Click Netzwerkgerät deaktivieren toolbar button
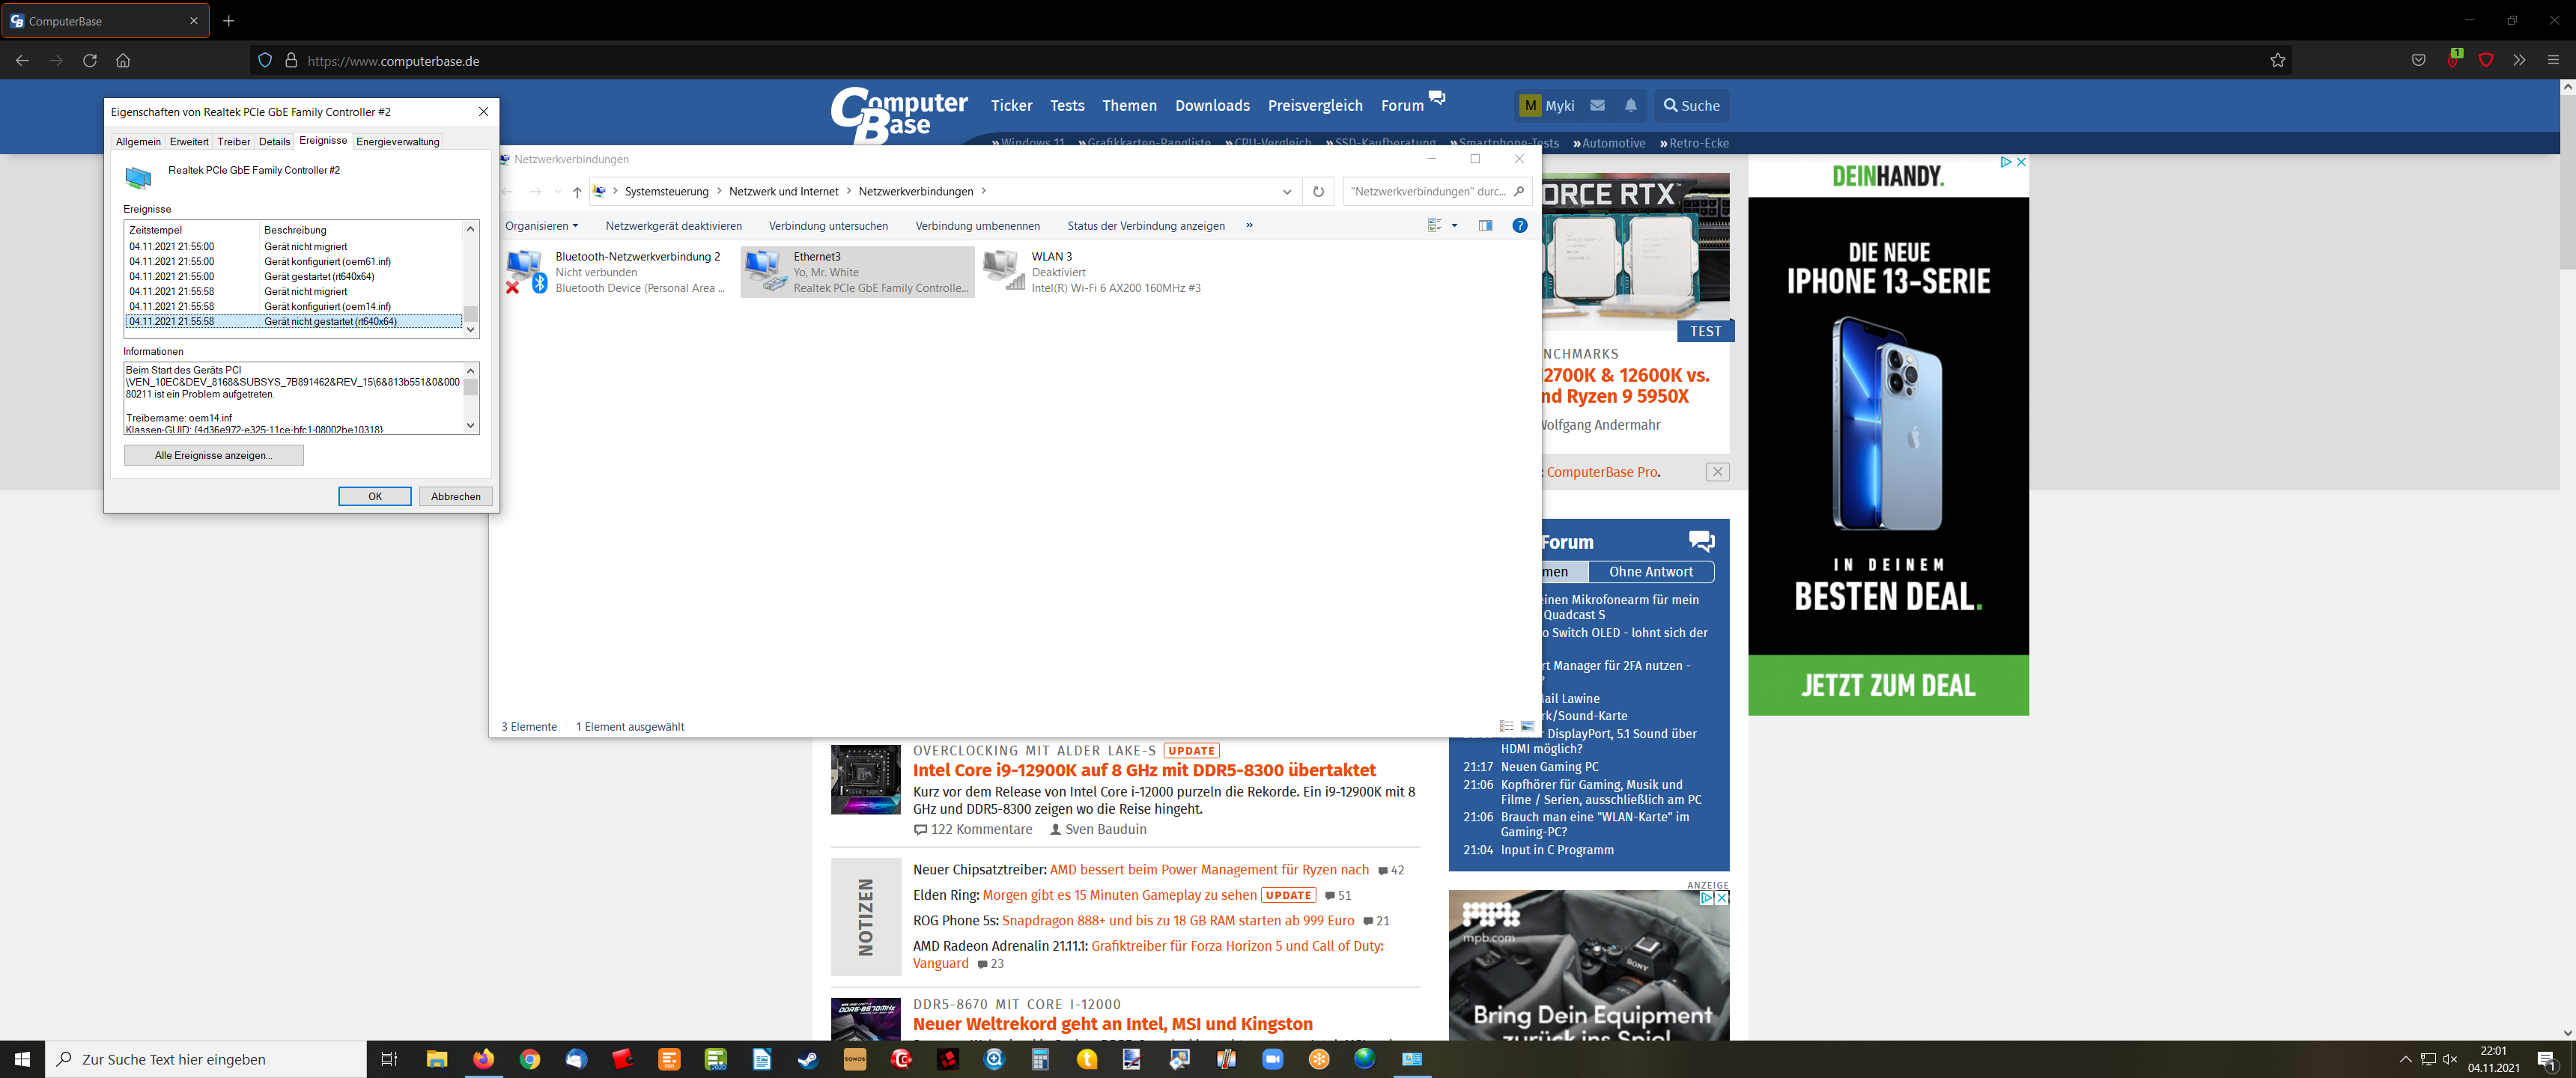This screenshot has width=2576, height=1078. point(674,225)
